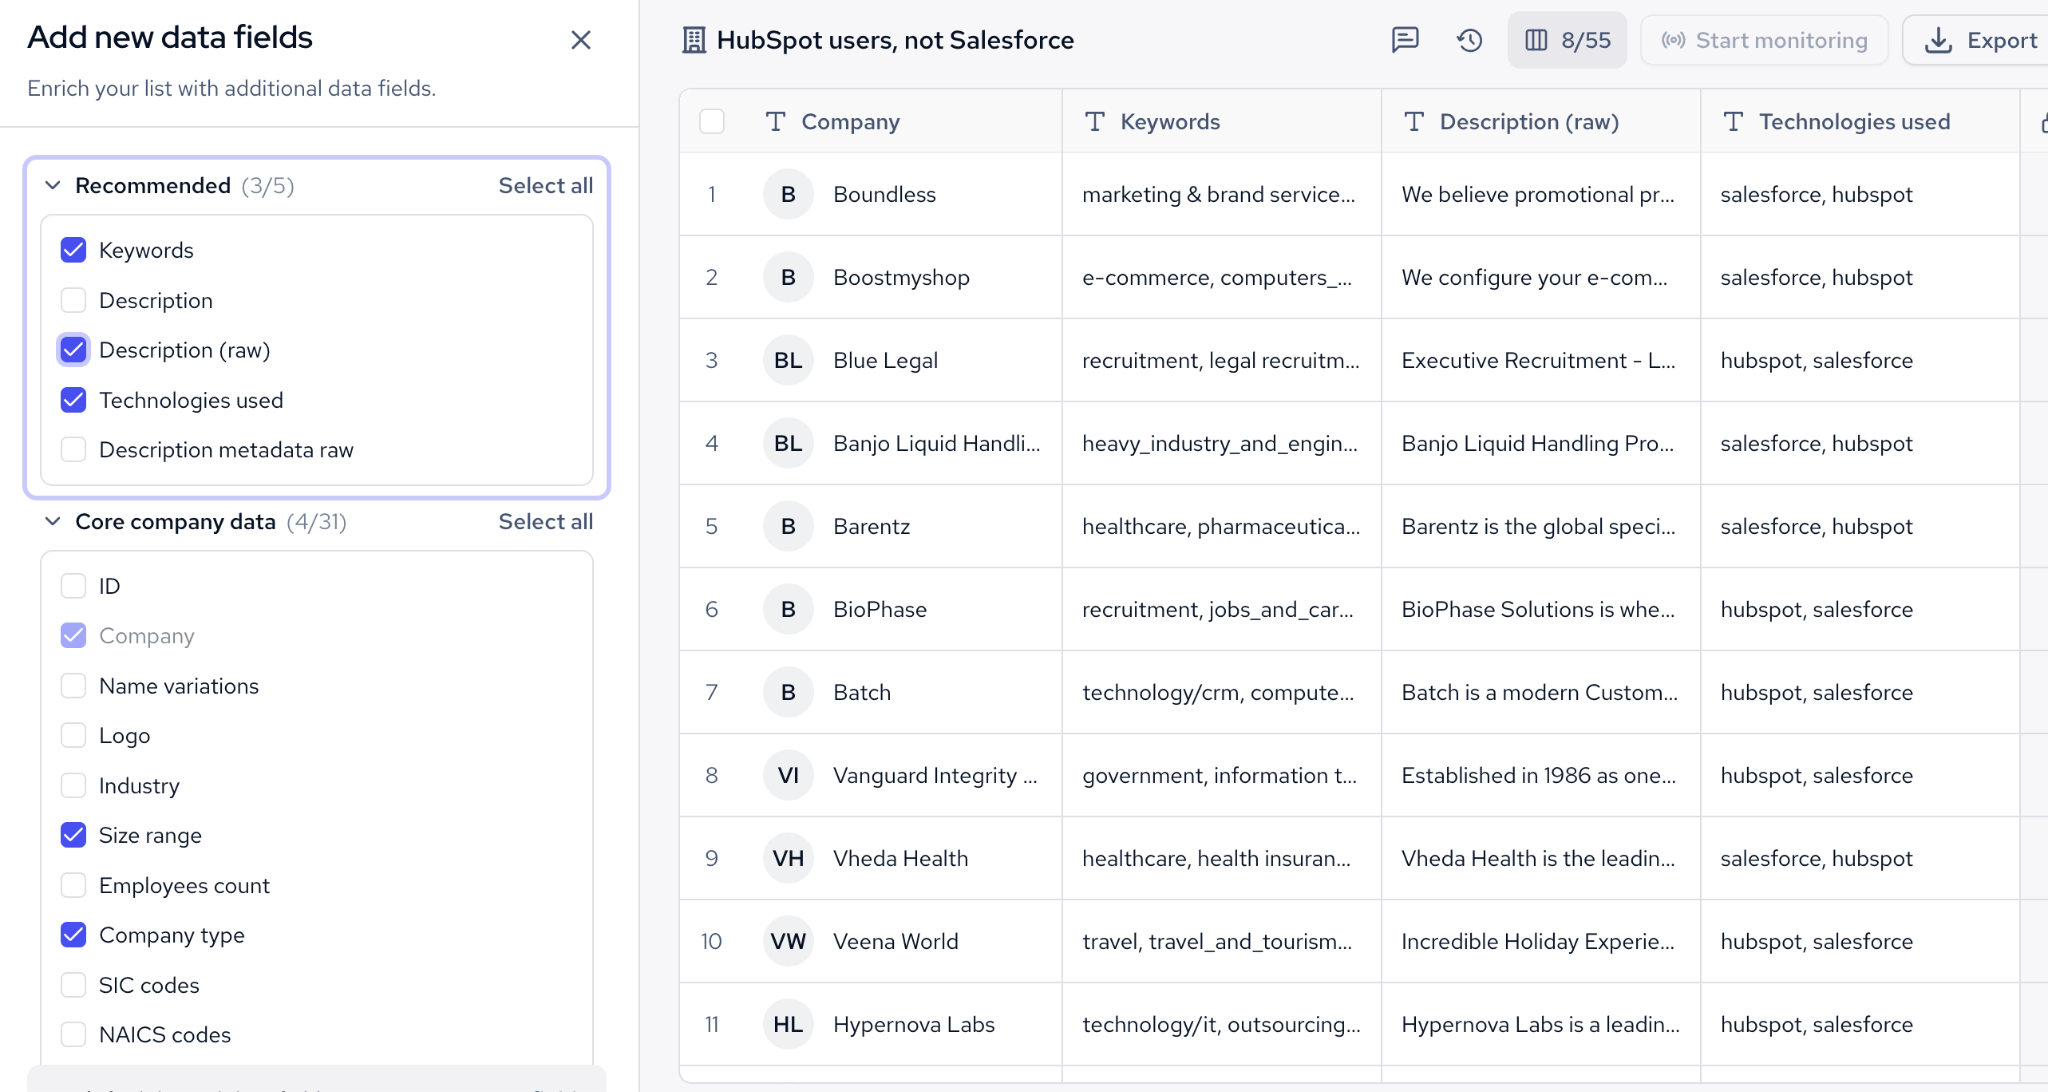Check the SIC codes field
Viewport: 2048px width, 1092px height.
pyautogui.click(x=73, y=985)
